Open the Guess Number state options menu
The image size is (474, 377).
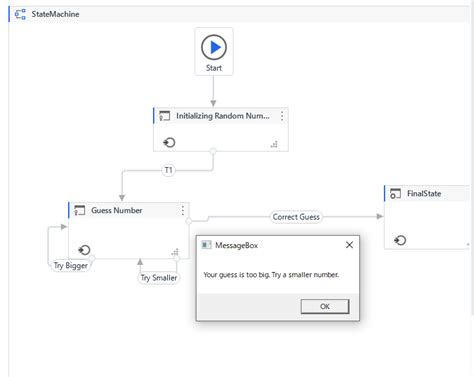pos(183,210)
